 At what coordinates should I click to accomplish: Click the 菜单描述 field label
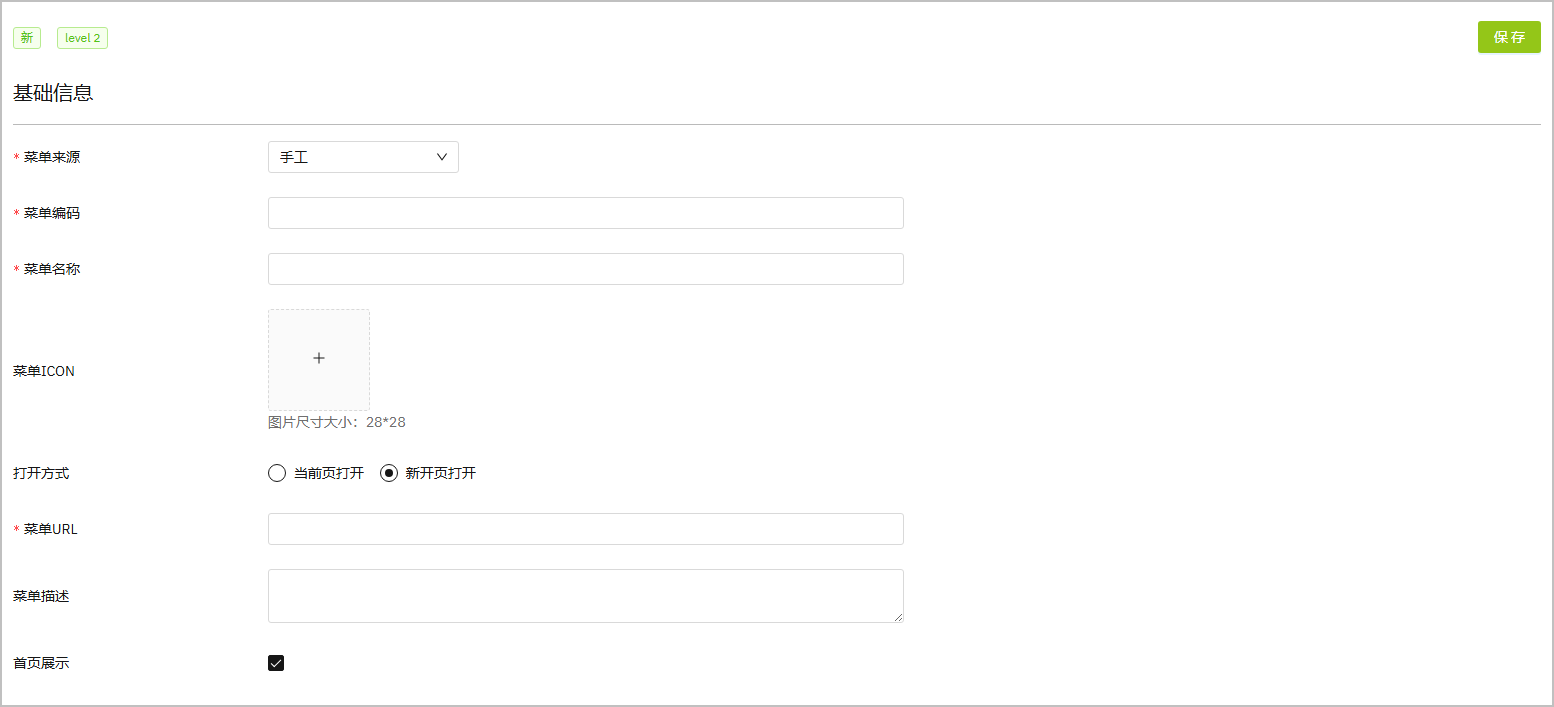(41, 596)
